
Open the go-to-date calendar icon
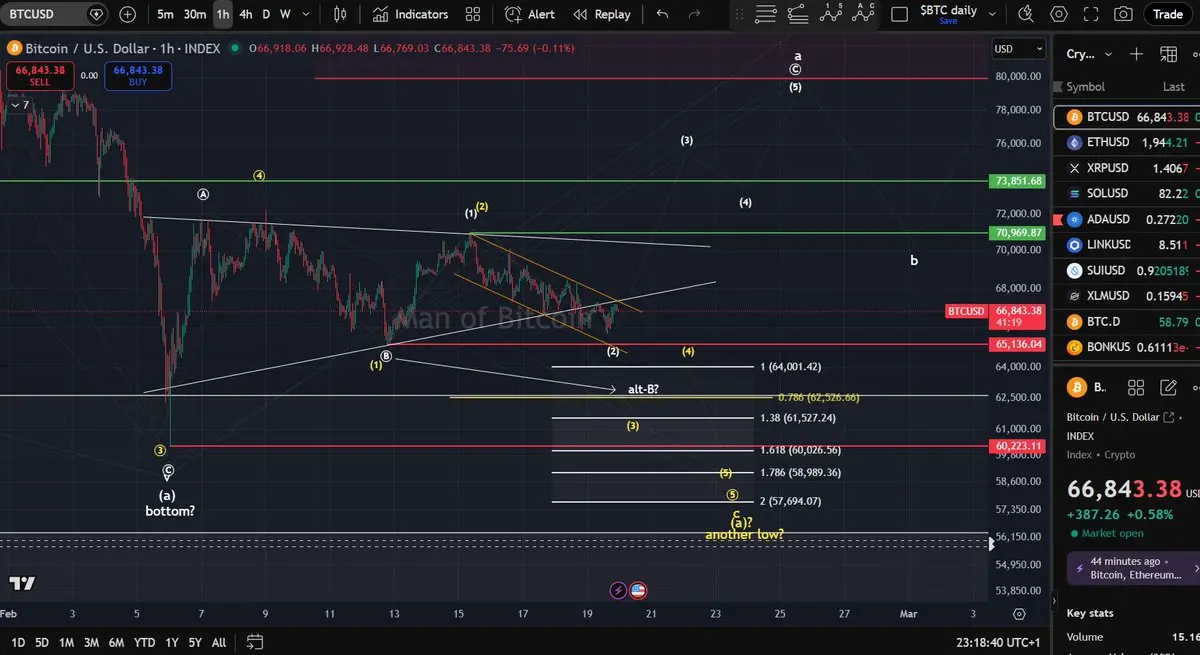pyautogui.click(x=255, y=642)
